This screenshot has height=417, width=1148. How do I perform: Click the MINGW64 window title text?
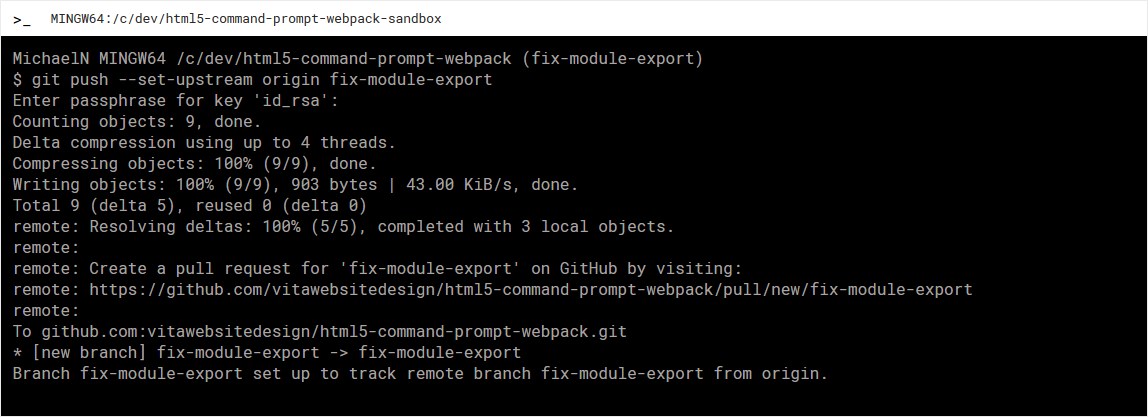[x=245, y=19]
